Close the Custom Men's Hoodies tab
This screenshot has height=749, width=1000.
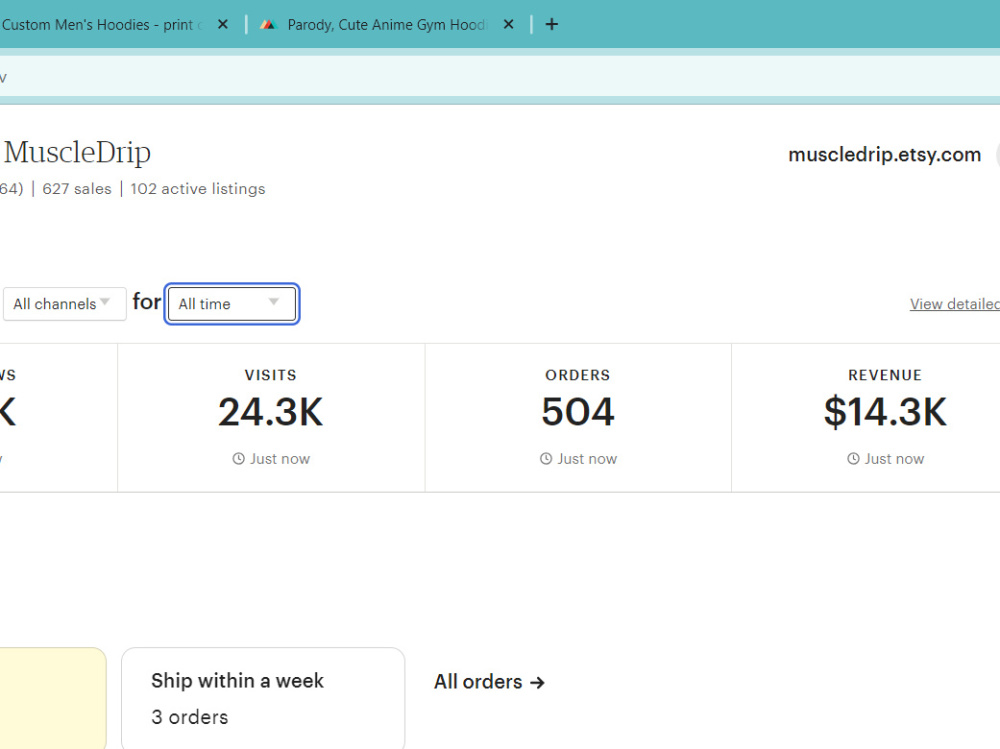point(223,24)
